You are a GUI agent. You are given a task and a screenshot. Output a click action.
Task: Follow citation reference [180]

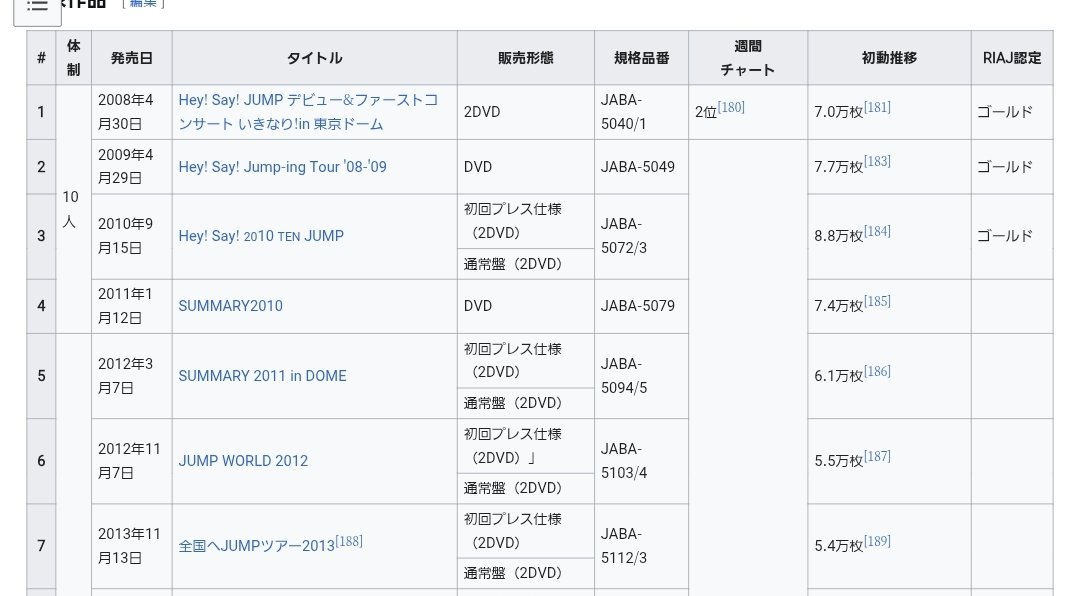731,107
